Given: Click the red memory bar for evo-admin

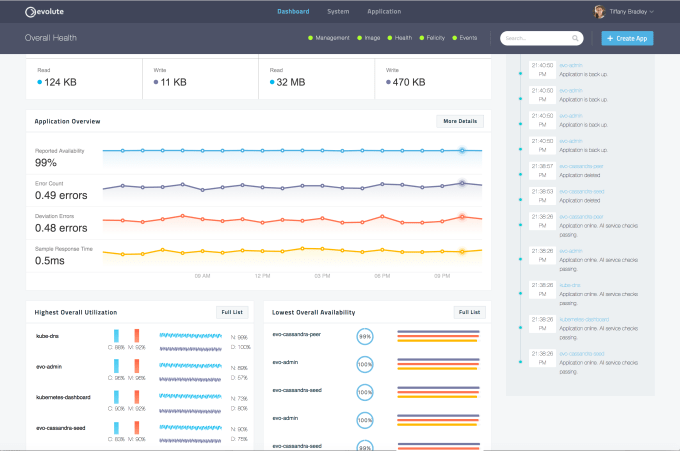Looking at the screenshot, I should pyautogui.click(x=137, y=366).
